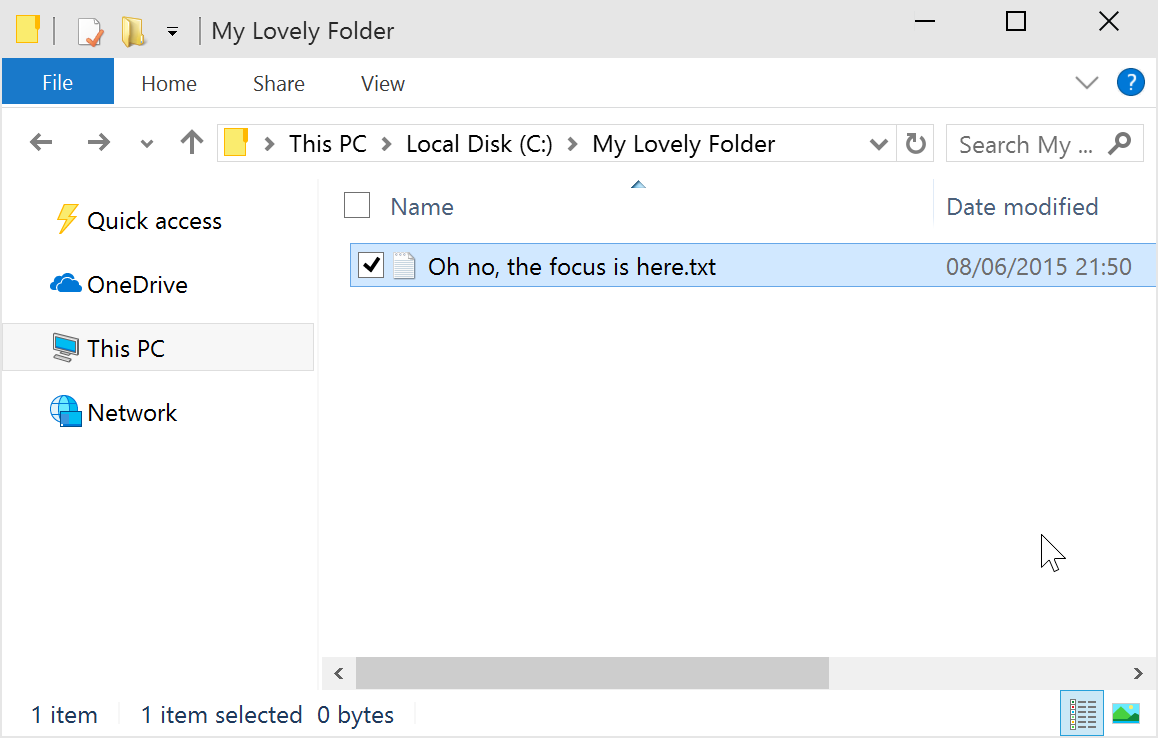Expand the Customize Quick Access Toolbar dropdown
Viewport: 1158px width, 738px height.
pyautogui.click(x=172, y=32)
